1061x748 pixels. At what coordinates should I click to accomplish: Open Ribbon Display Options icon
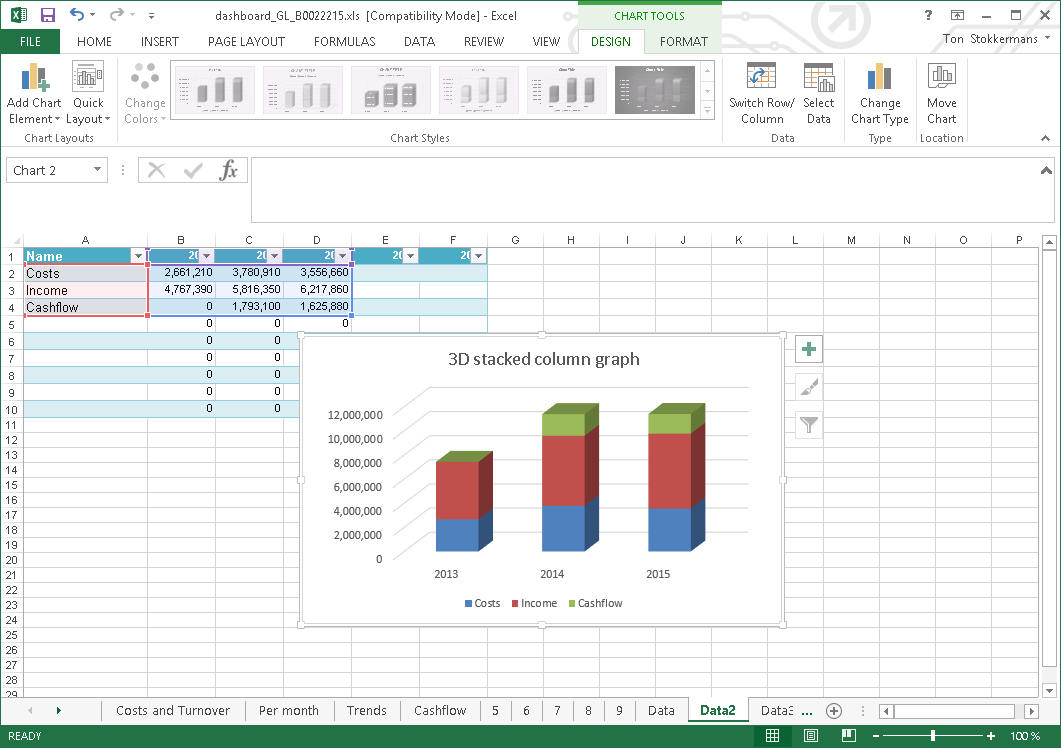(957, 15)
